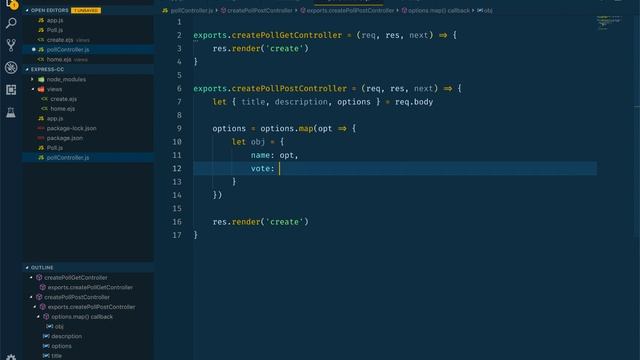640x360 pixels.
Task: Click res.render('create') on line 16
Action: pos(260,222)
